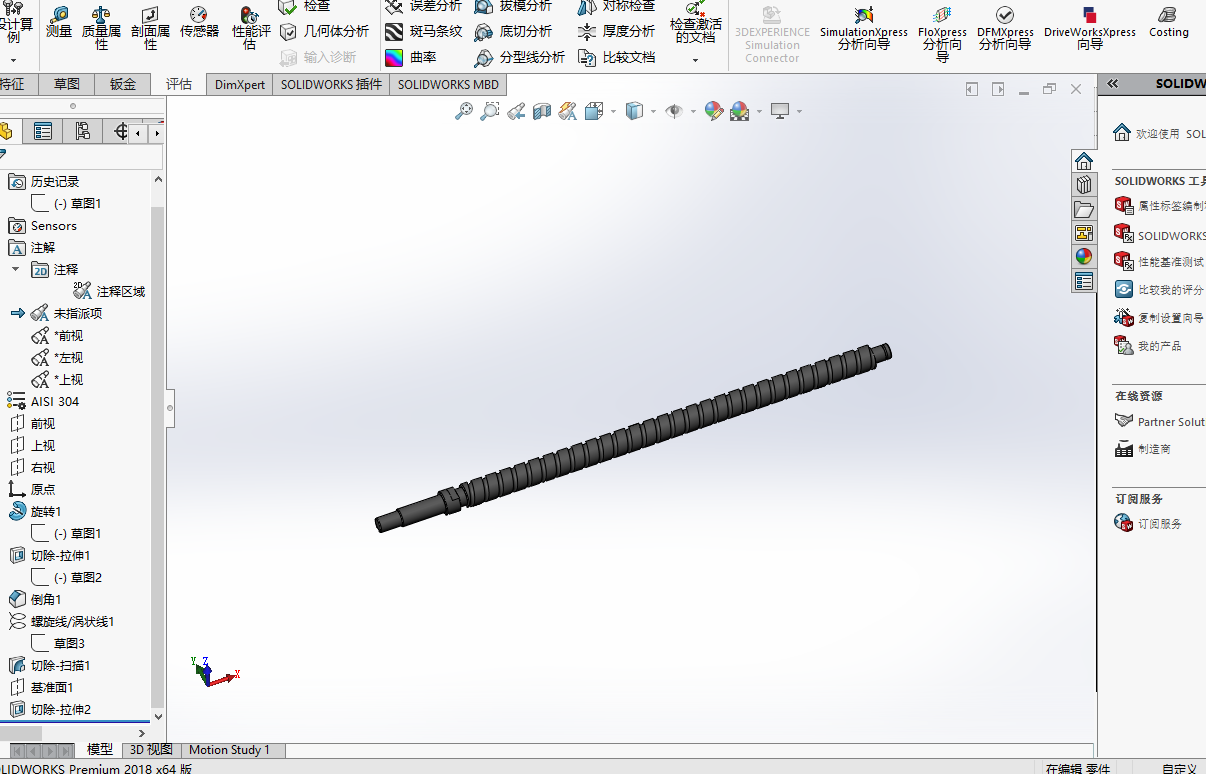Open 性能基准测试 link

[1160, 262]
